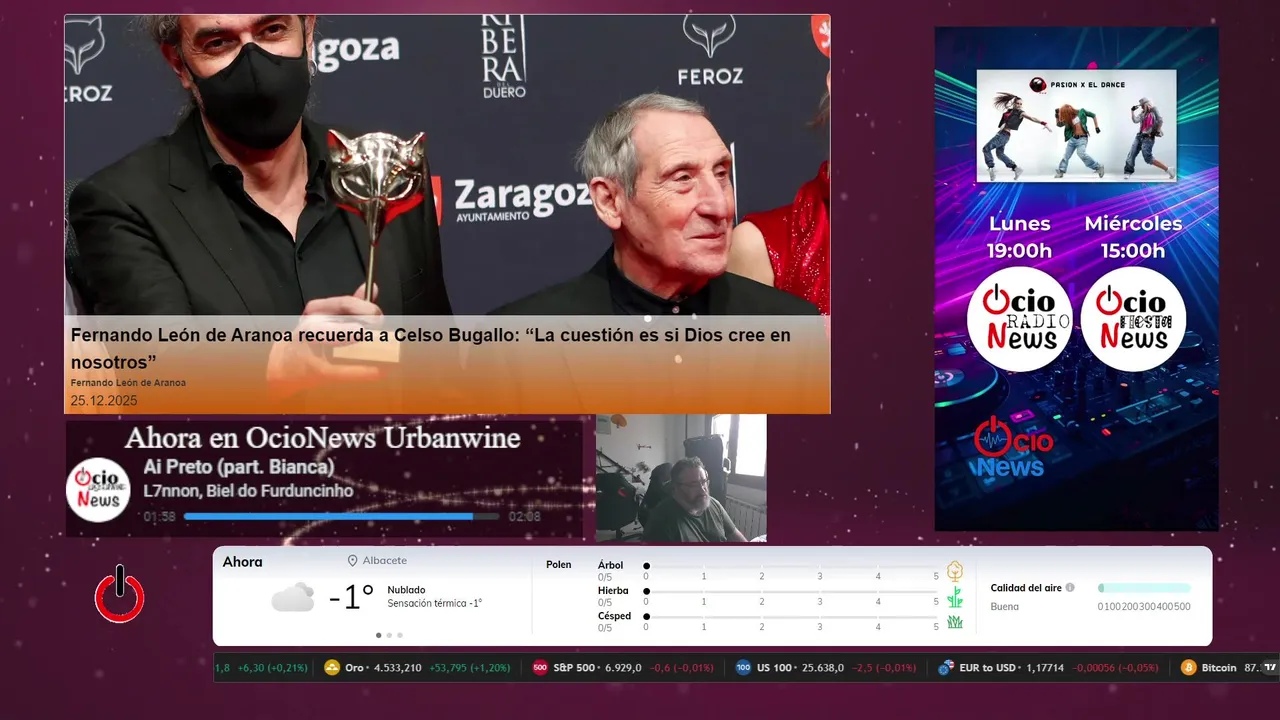Screen dimensions: 1280x720
Task: Click the elapsed time 01:58
Action: click(160, 517)
